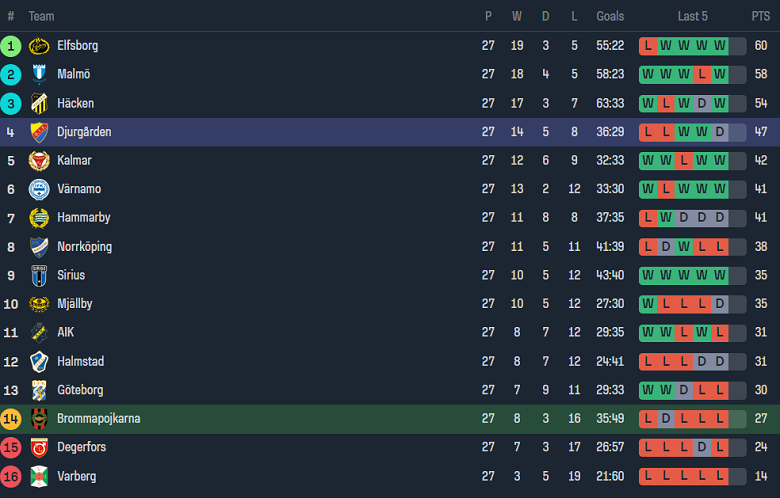
Task: Click Elfsborg's most recent win badge
Action: pyautogui.click(x=720, y=46)
